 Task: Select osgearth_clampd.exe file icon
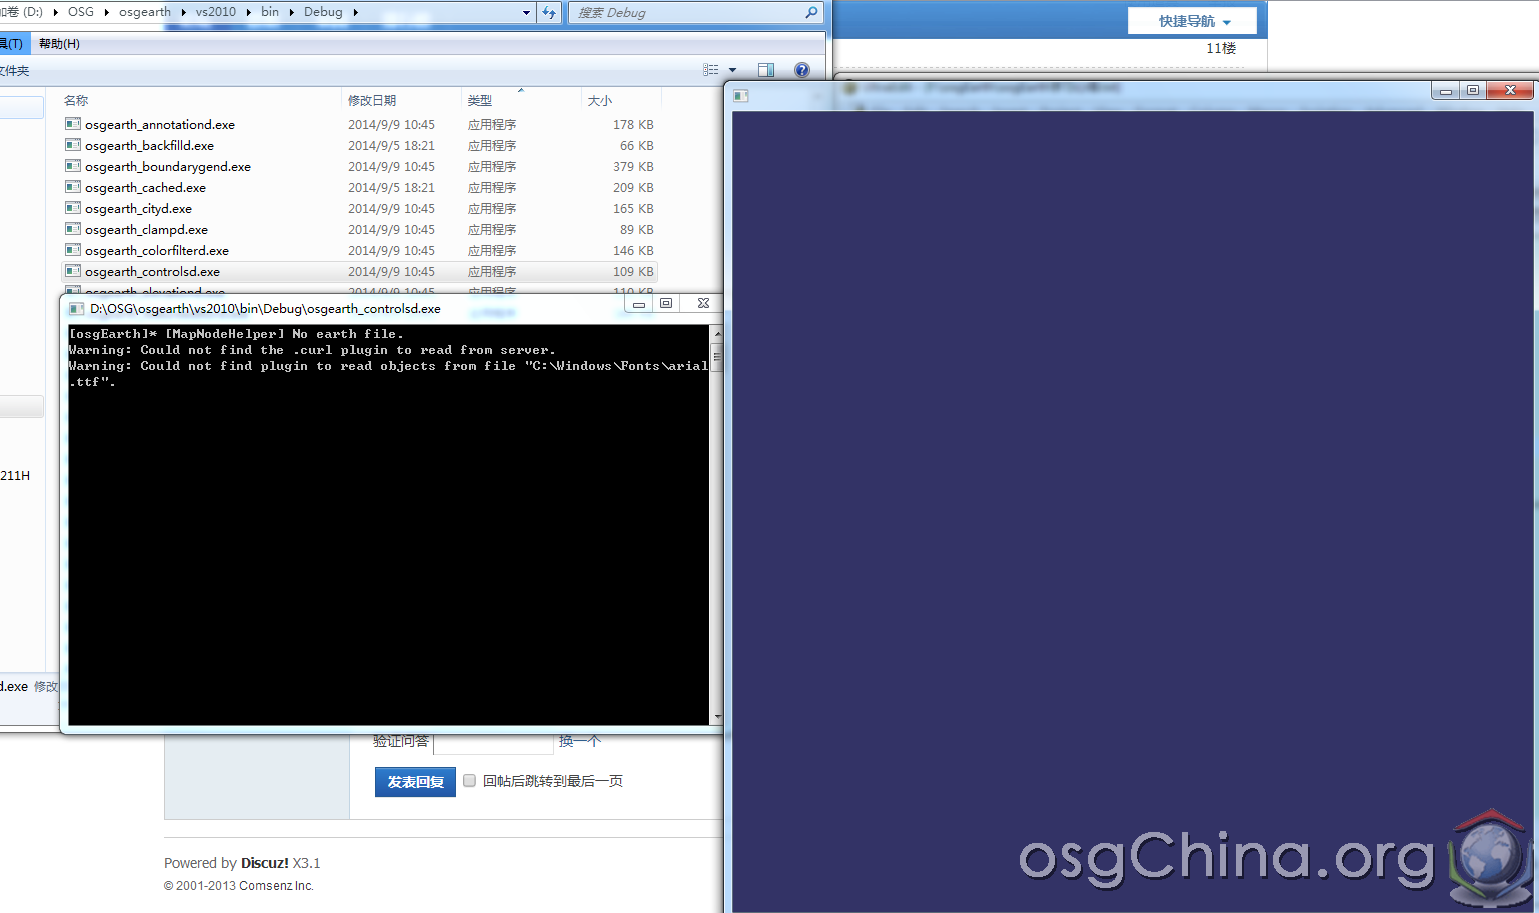click(73, 229)
